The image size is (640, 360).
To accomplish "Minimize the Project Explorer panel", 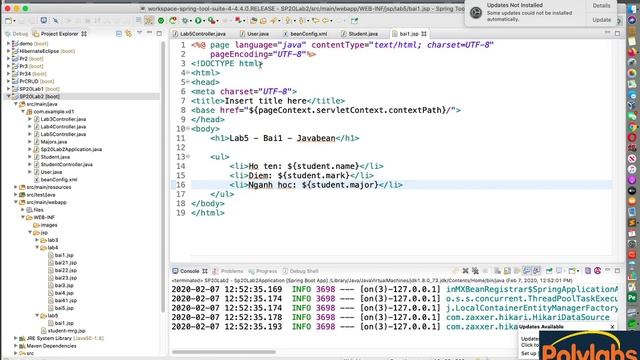I will click(149, 33).
